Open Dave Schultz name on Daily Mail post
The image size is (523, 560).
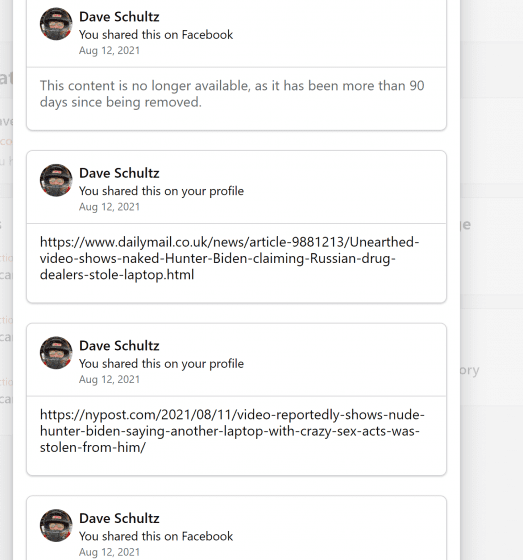pyautogui.click(x=119, y=173)
